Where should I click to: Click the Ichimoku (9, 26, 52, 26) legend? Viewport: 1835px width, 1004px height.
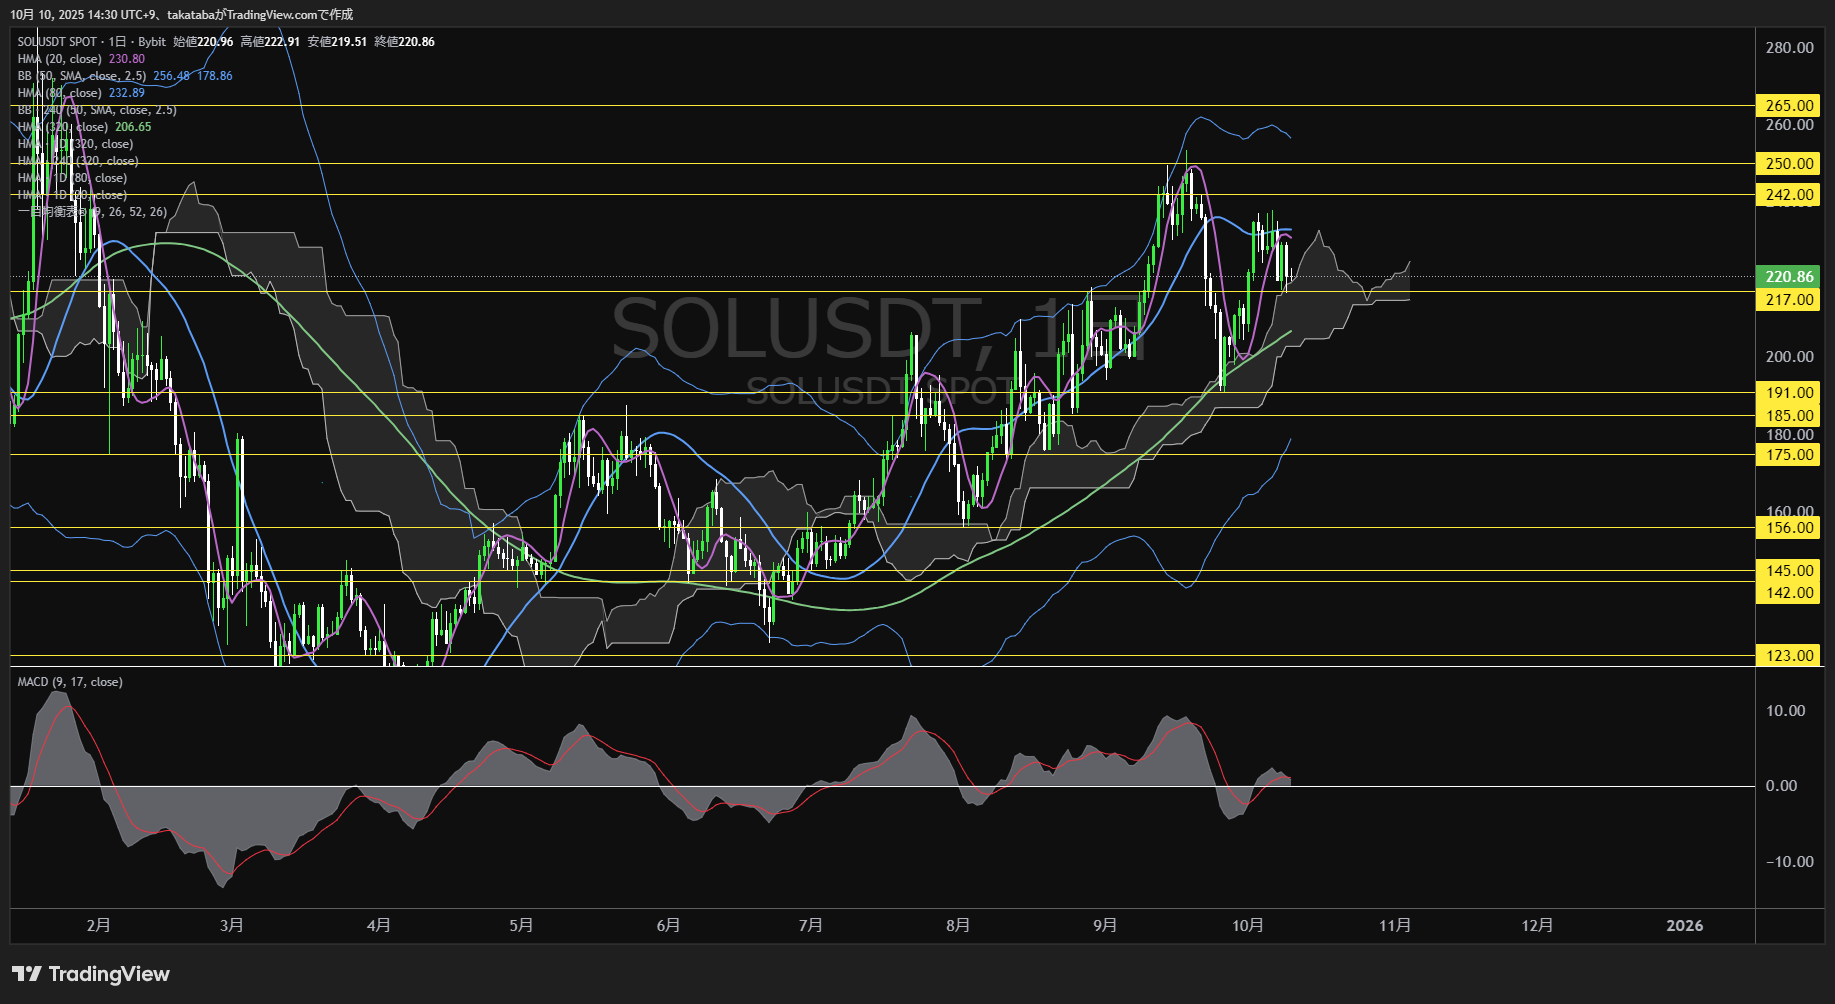click(x=92, y=212)
